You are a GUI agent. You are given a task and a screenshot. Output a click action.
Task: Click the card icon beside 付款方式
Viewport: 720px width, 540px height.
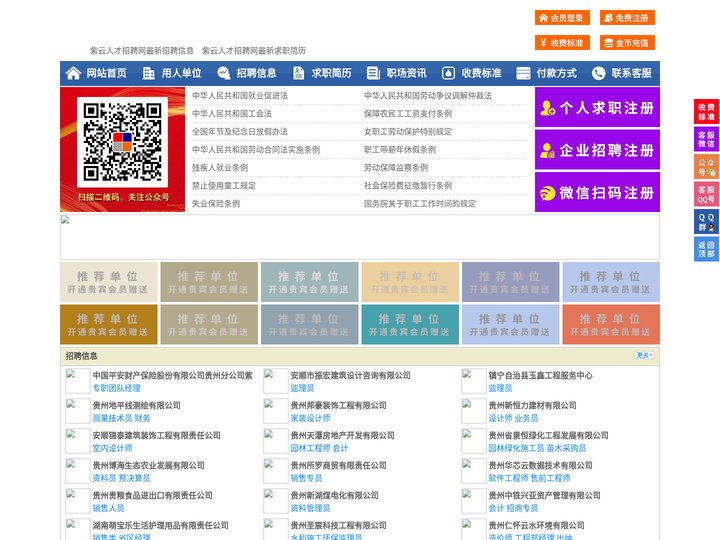[x=523, y=73]
